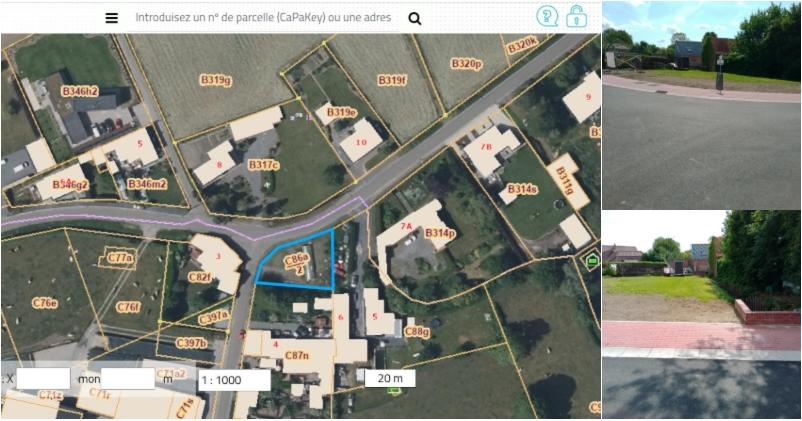Open the help question bubble icon
Image resolution: width=802 pixels, height=421 pixels.
pyautogui.click(x=547, y=16)
